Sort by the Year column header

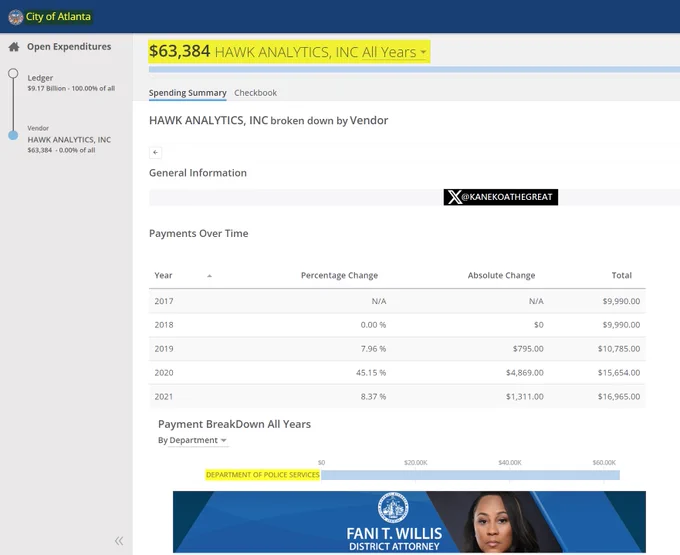point(163,275)
